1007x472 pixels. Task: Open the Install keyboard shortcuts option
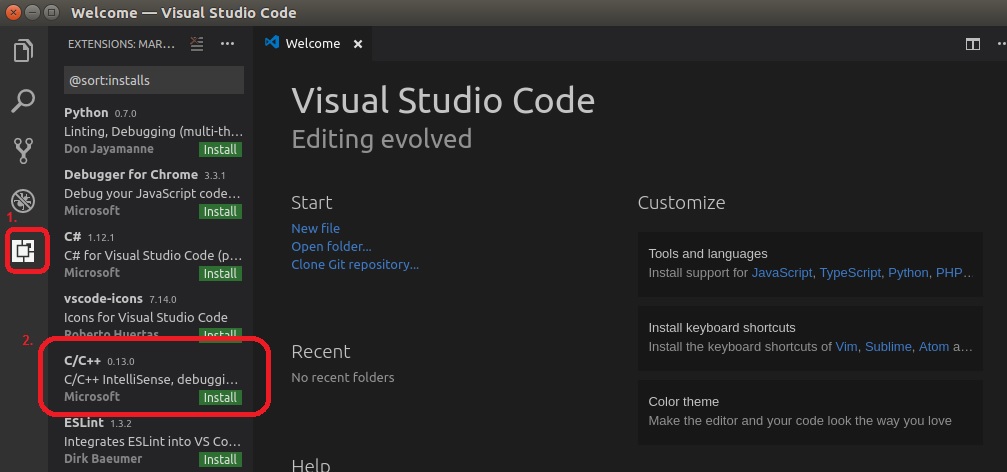click(x=810, y=338)
